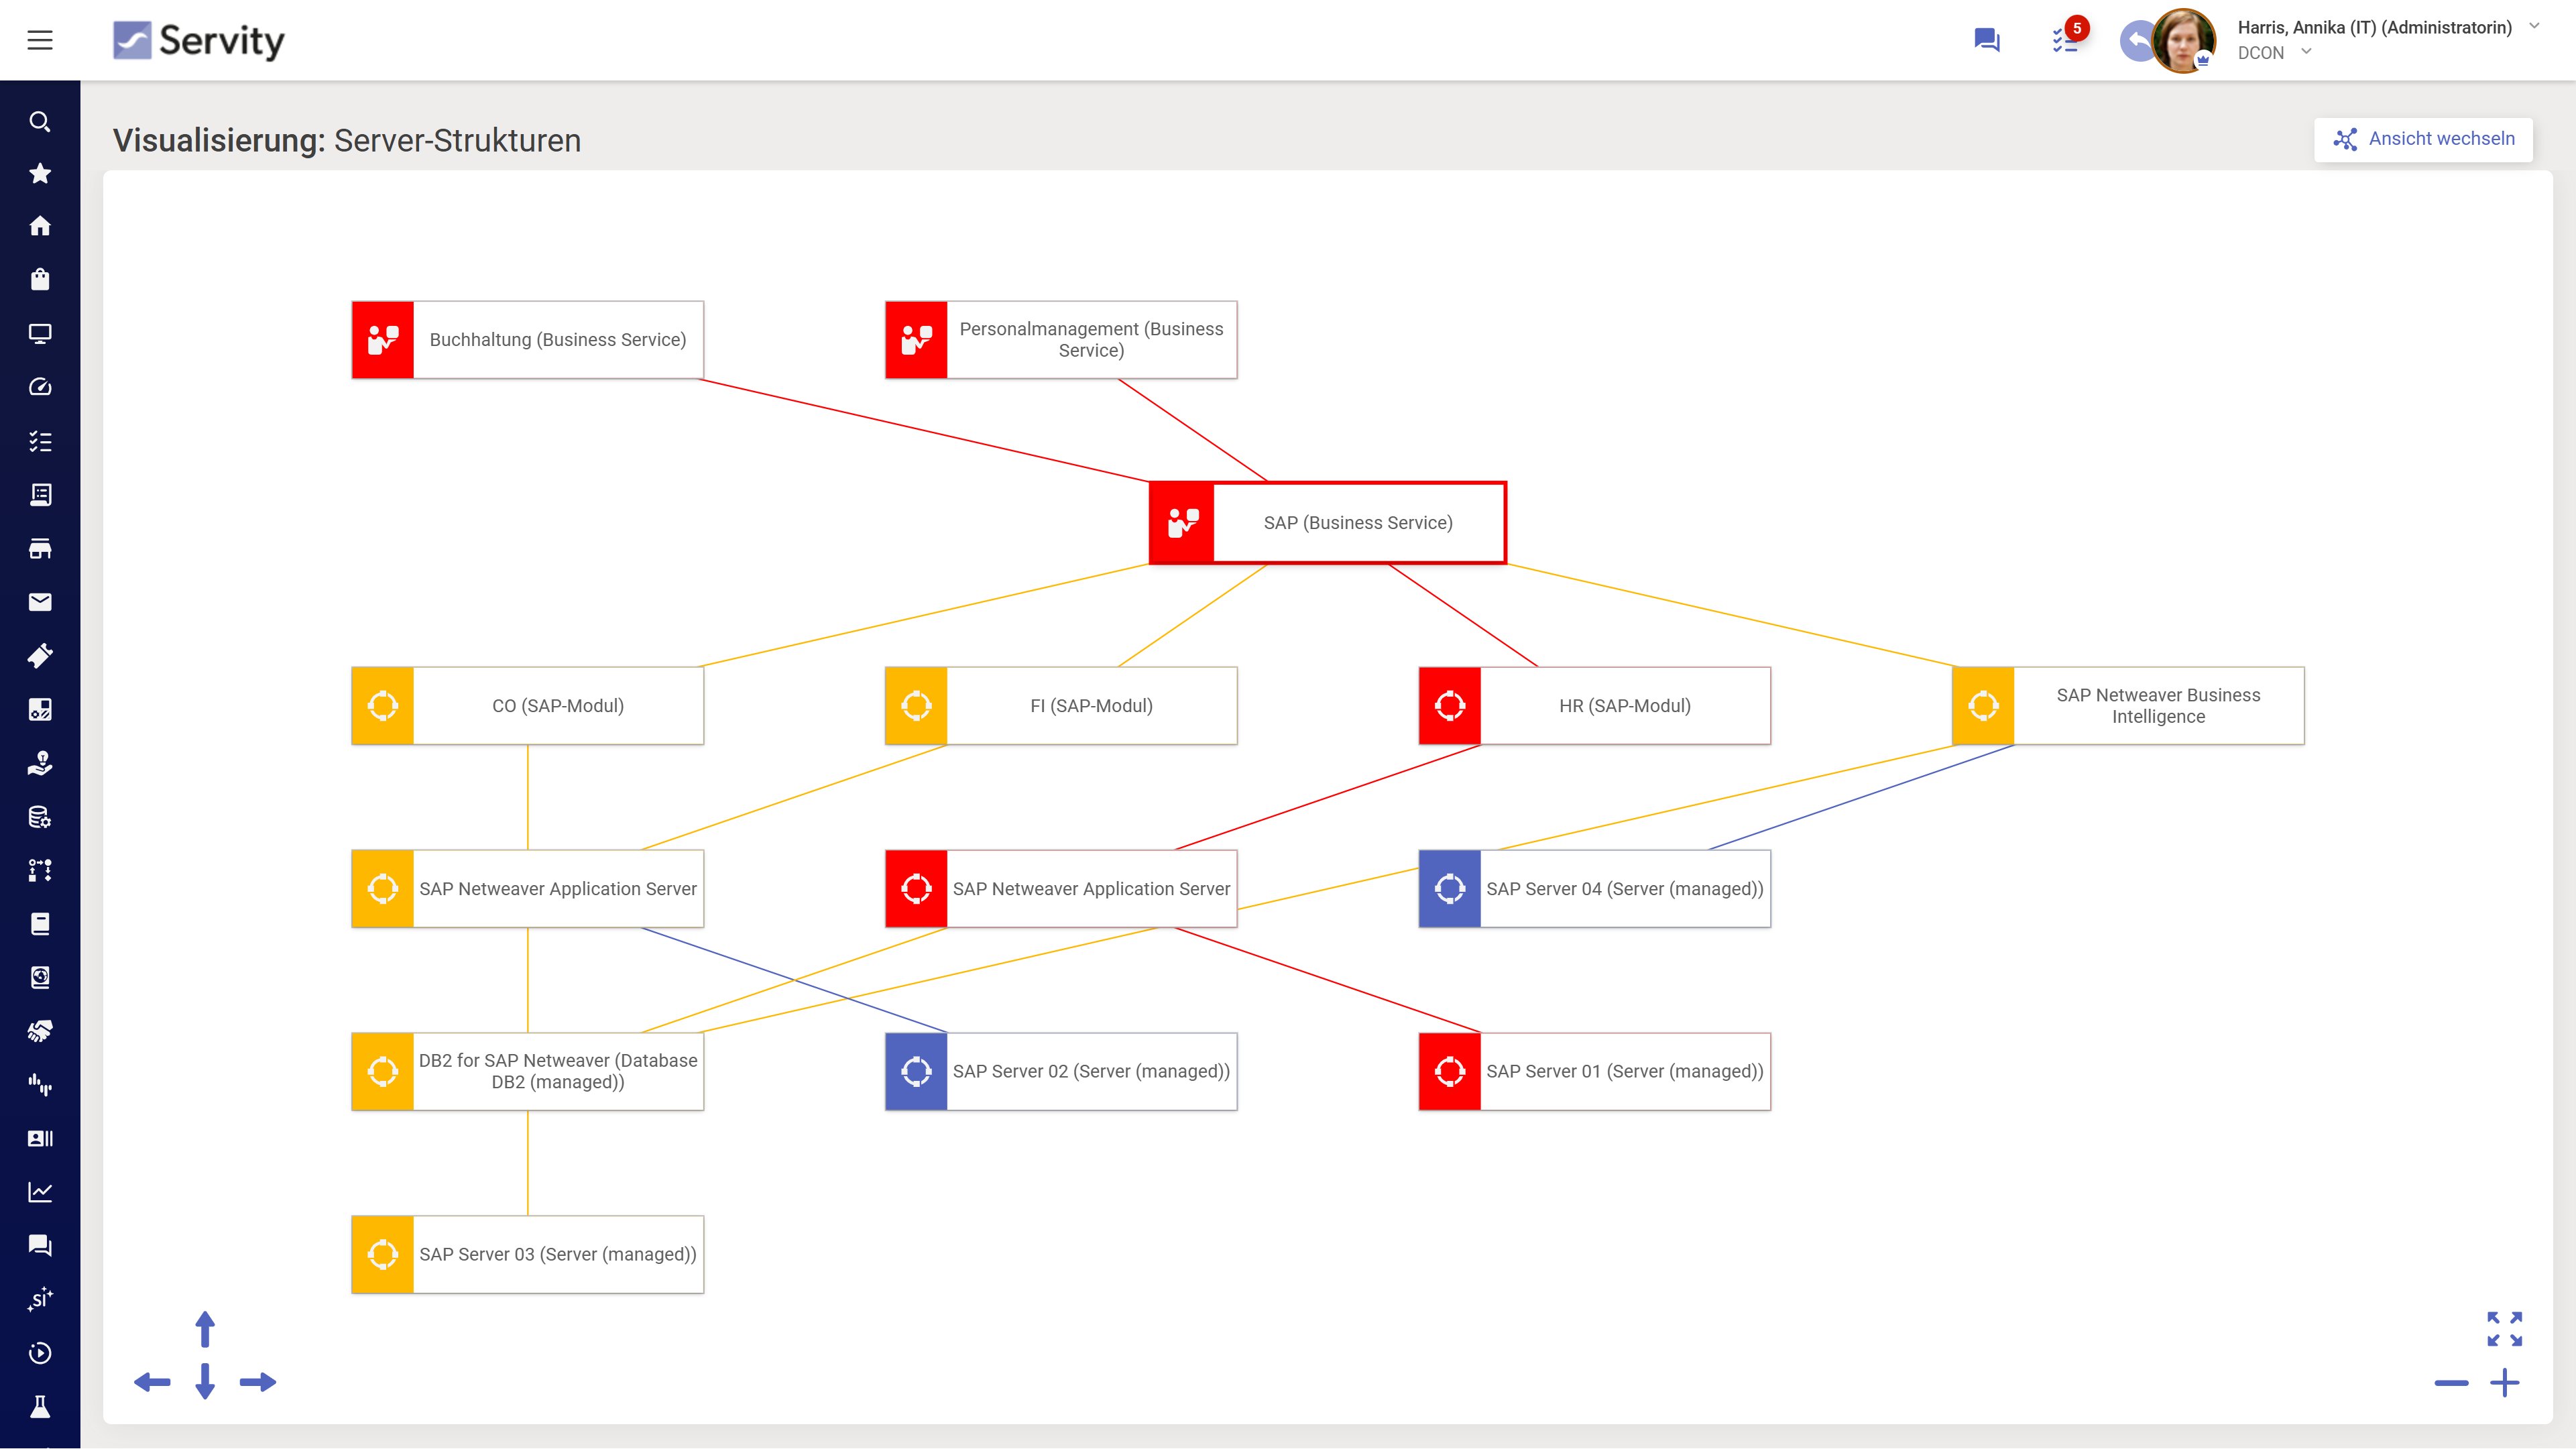
Task: Open the hamburger menu
Action: (40, 40)
